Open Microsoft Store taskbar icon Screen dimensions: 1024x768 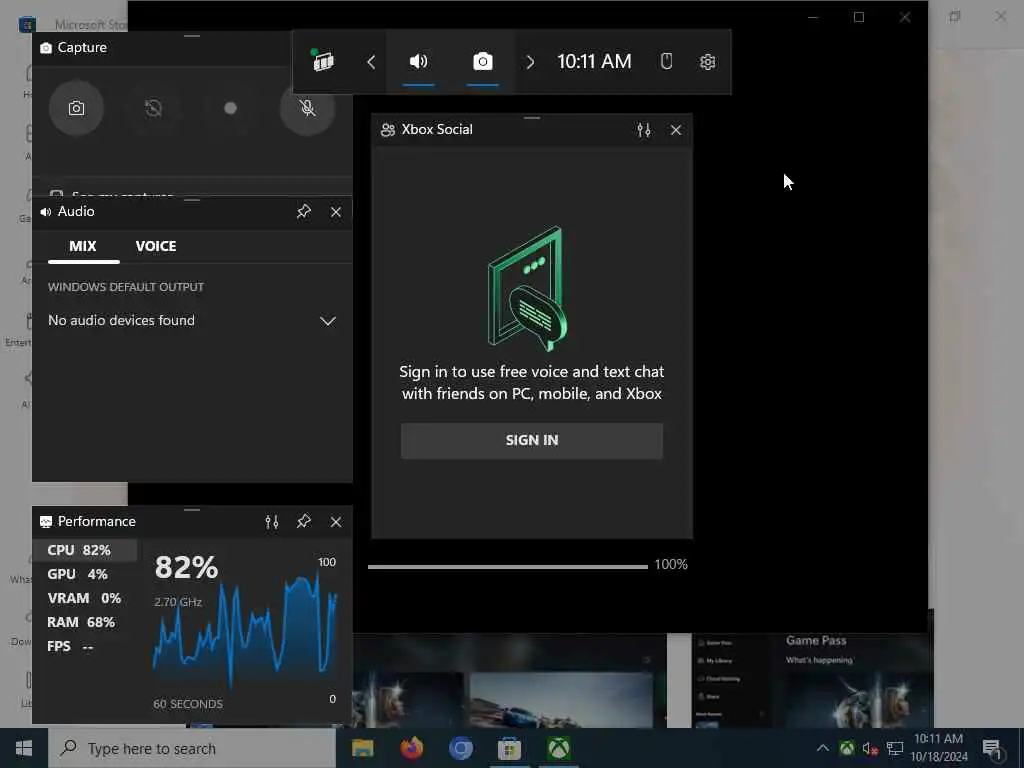[509, 748]
